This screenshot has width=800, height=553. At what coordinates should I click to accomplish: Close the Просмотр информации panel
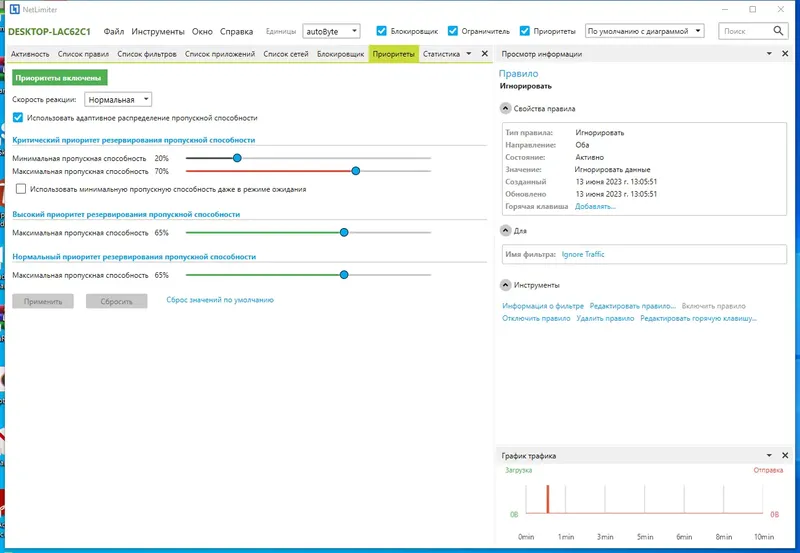[x=785, y=54]
